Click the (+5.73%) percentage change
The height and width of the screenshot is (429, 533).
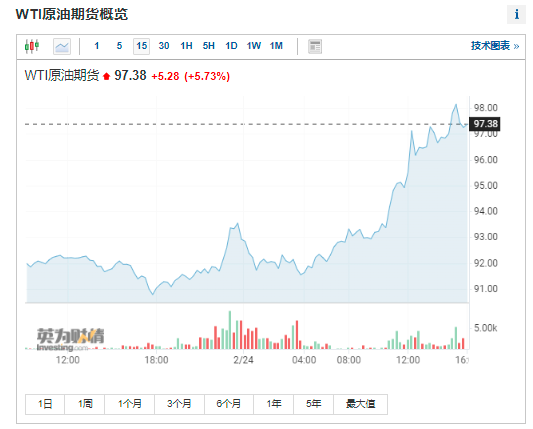click(x=207, y=76)
